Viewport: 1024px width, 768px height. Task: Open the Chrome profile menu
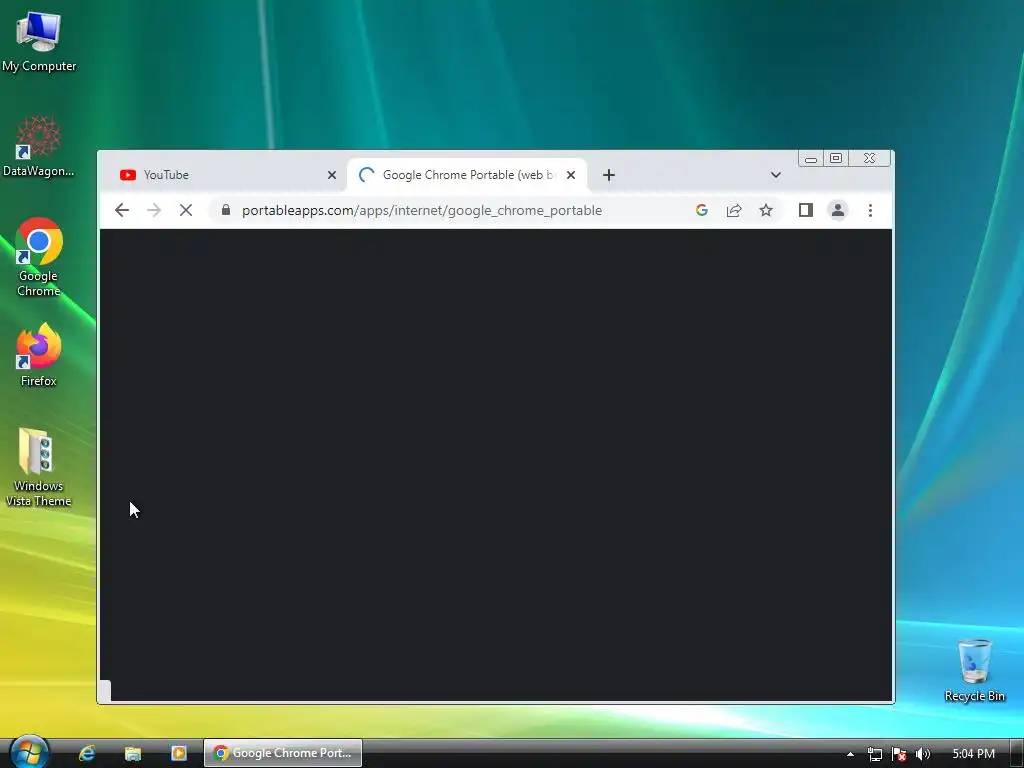coord(838,210)
